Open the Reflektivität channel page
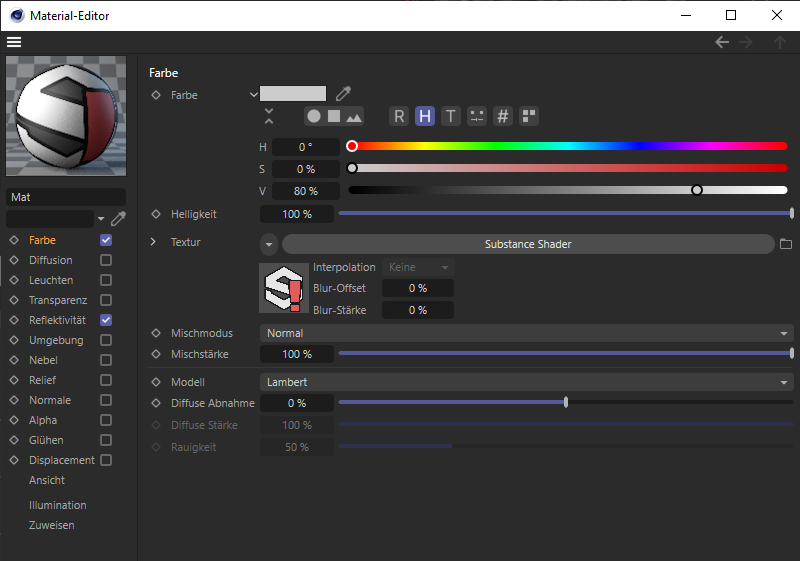The image size is (800, 561). (x=57, y=320)
